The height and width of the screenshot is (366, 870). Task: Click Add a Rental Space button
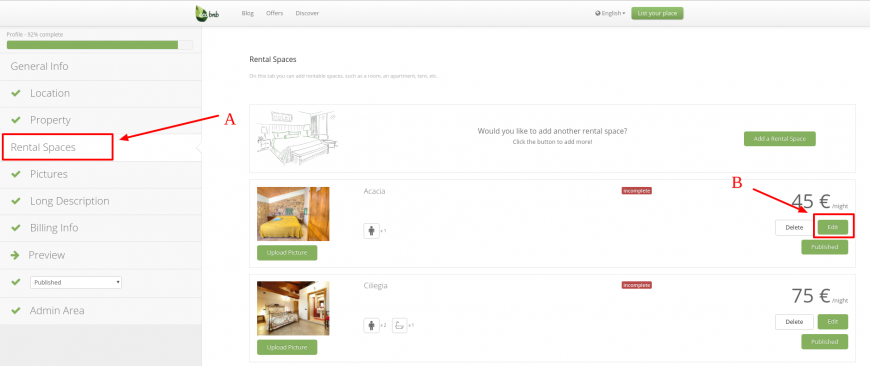[x=780, y=139]
